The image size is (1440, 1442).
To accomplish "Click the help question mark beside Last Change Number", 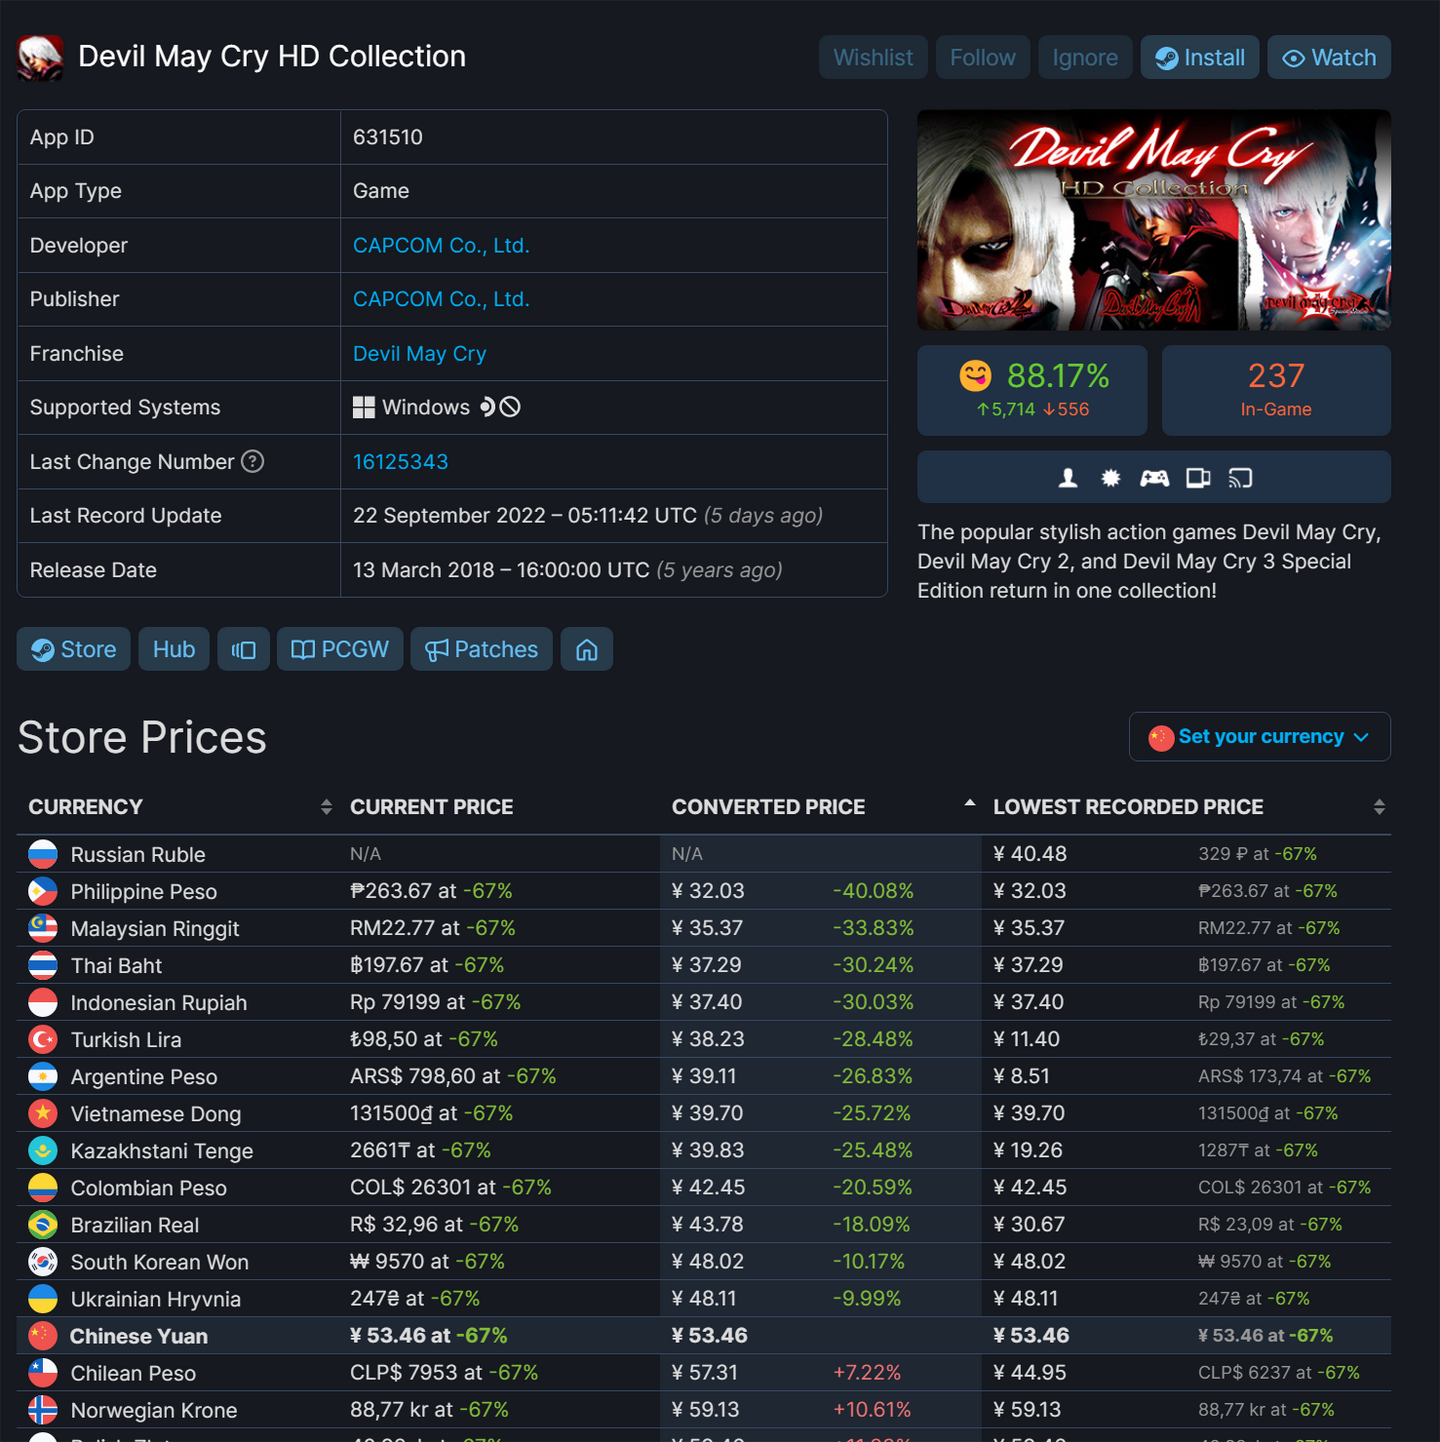I will tap(253, 461).
